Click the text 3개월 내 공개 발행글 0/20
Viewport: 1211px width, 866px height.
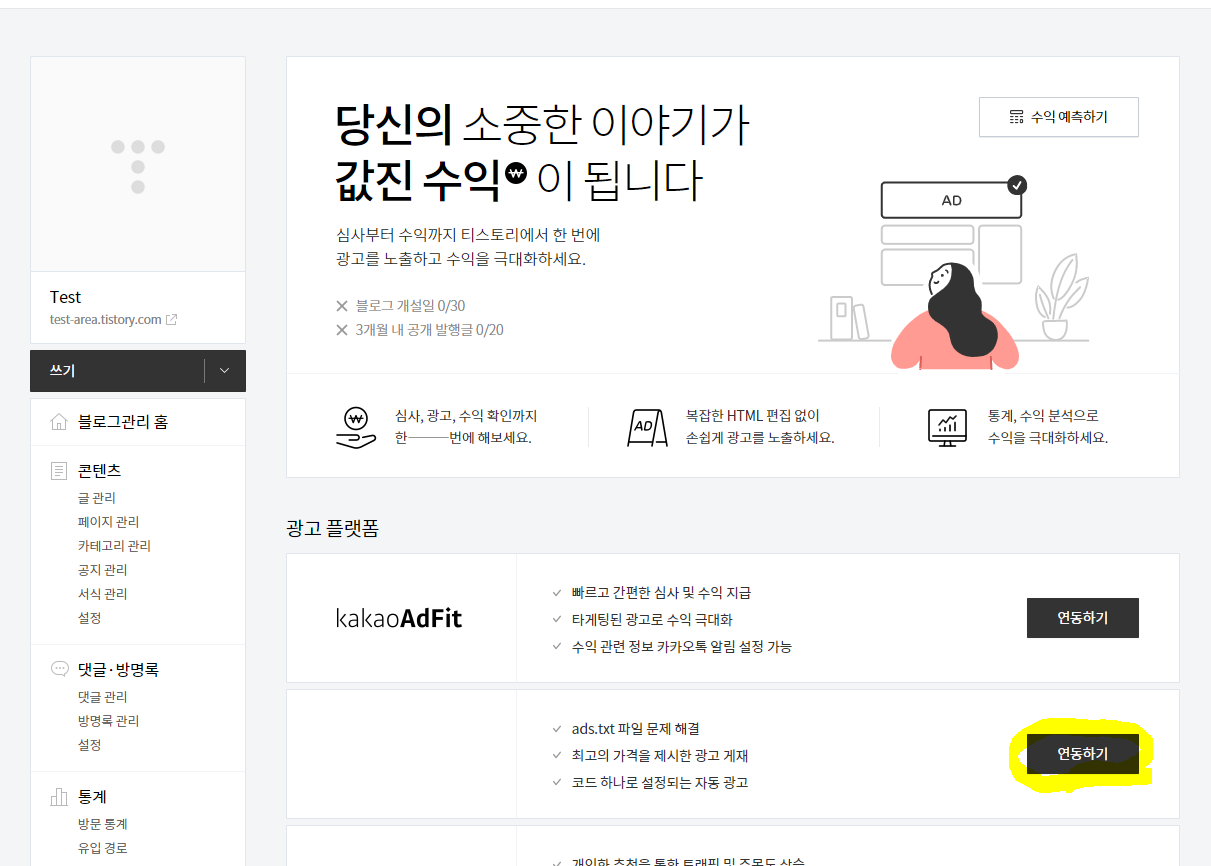pos(429,330)
